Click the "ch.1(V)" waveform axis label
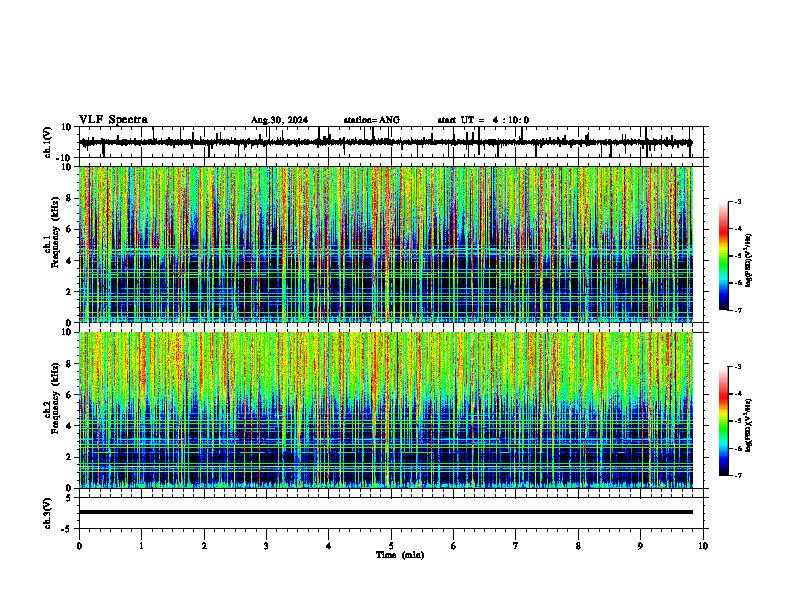This screenshot has height=612, width=792. [47, 142]
